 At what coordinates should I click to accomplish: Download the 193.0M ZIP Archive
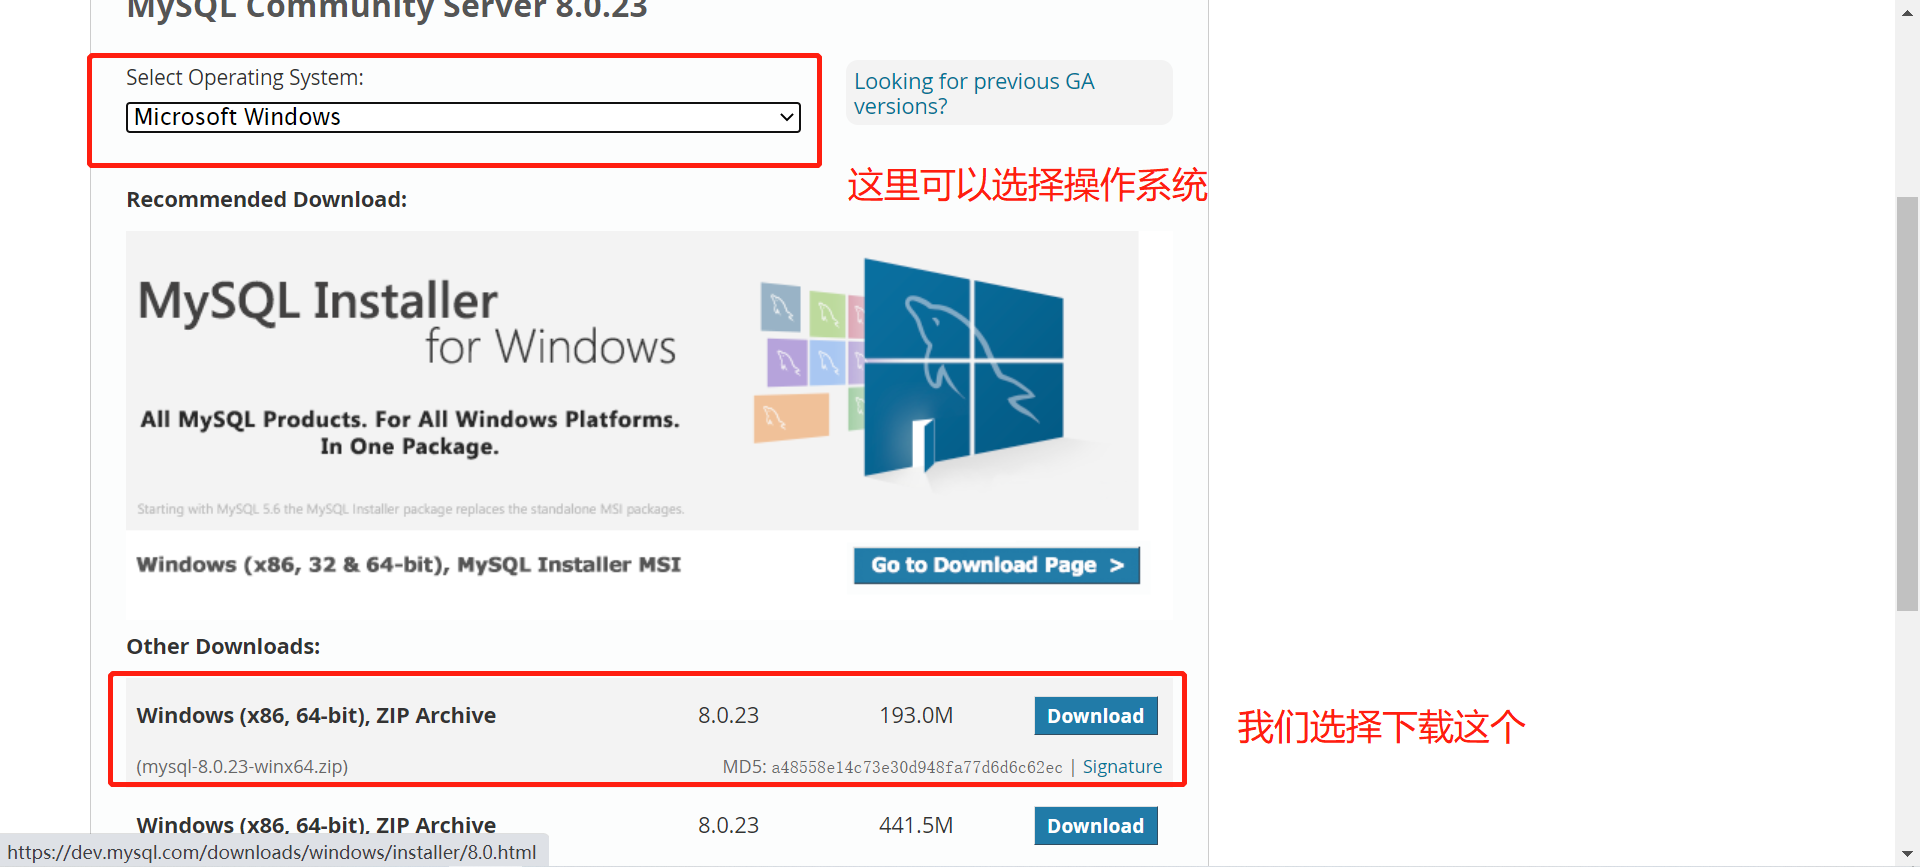pyautogui.click(x=1096, y=716)
